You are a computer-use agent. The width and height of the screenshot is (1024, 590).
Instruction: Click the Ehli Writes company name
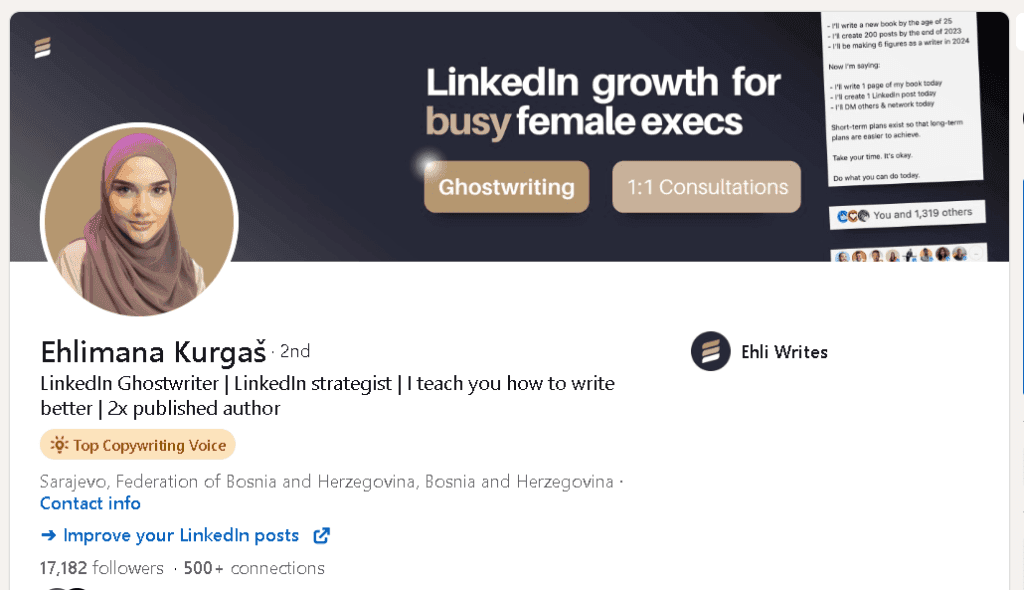784,352
